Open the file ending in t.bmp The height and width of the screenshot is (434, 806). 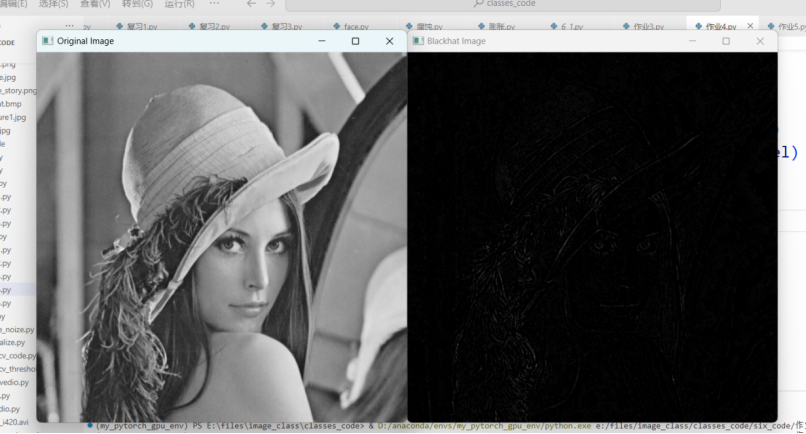click(11, 104)
